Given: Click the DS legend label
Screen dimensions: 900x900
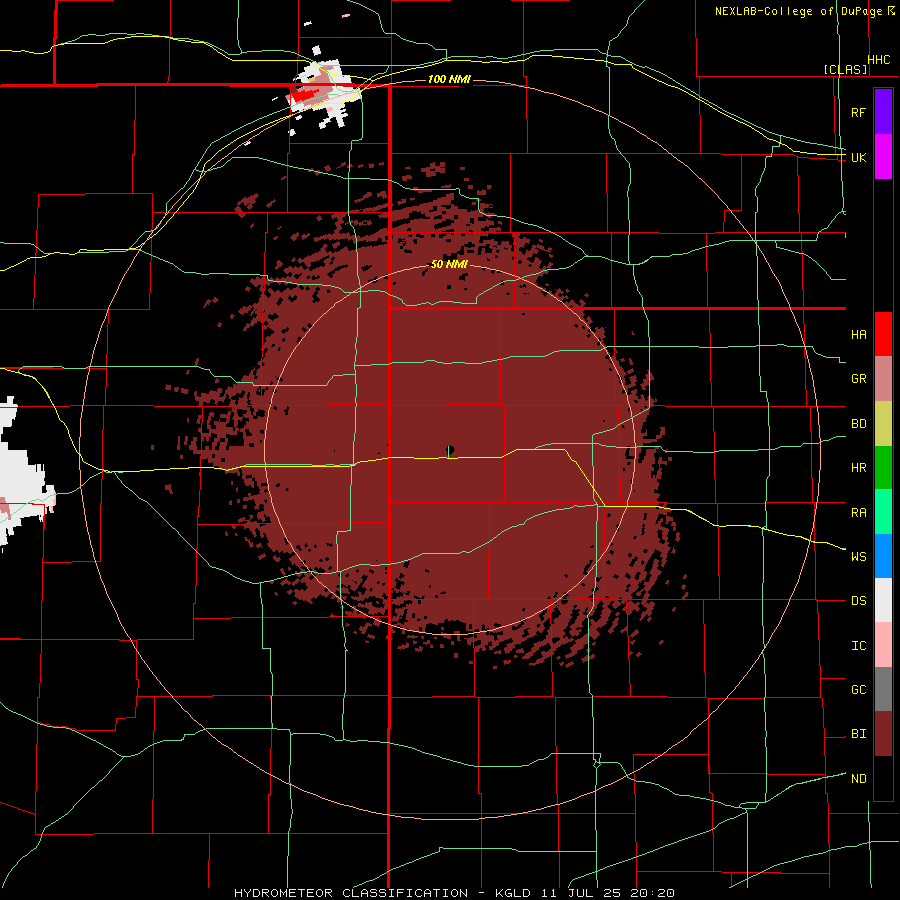Looking at the screenshot, I should click(858, 600).
